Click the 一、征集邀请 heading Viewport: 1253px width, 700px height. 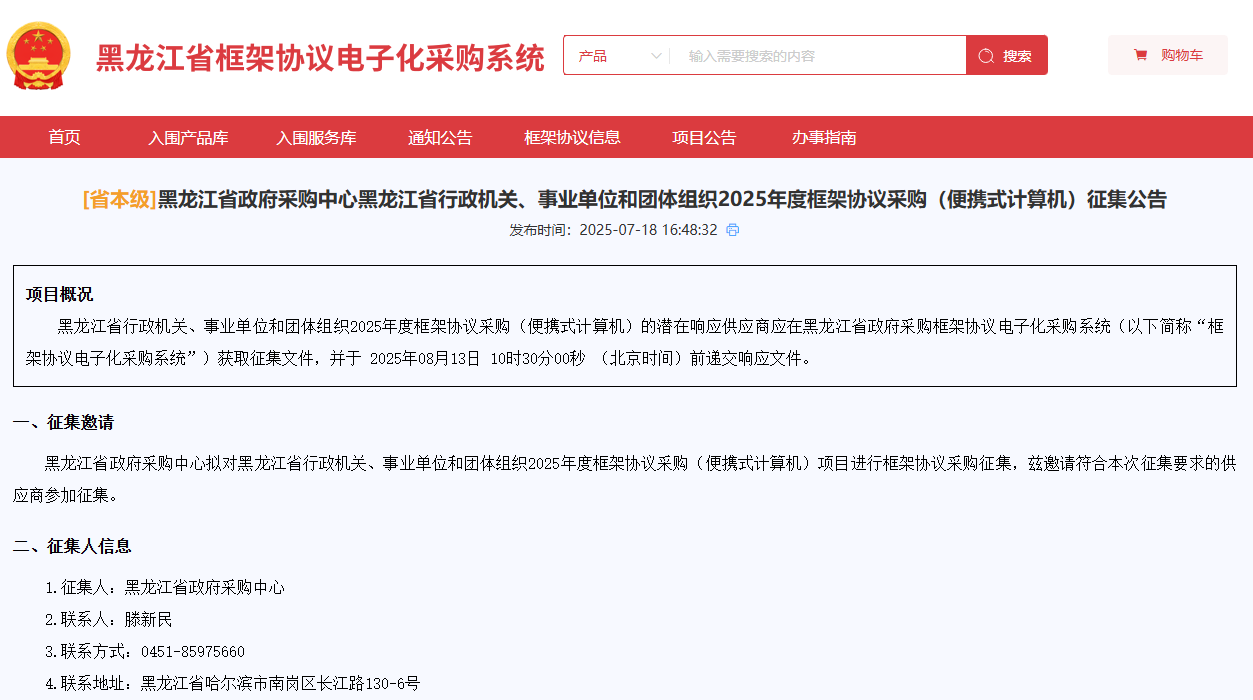(x=63, y=422)
